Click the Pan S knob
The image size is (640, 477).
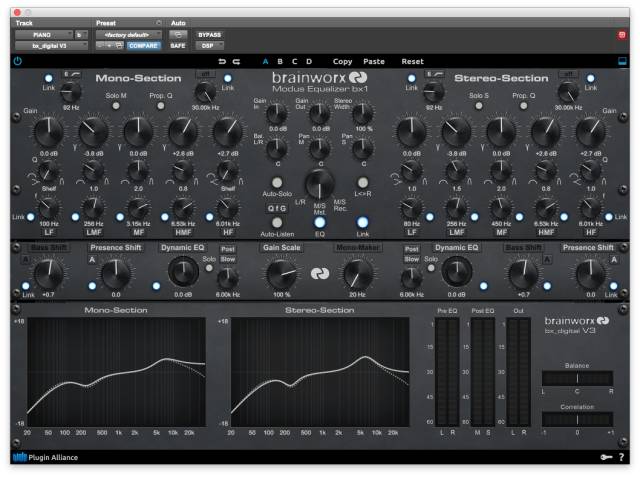tap(362, 149)
